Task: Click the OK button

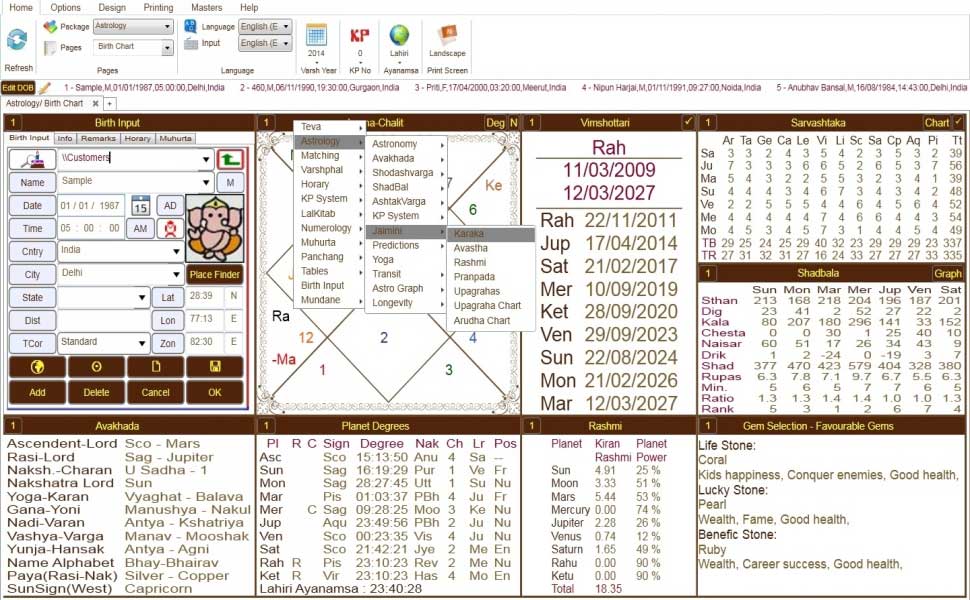Action: coord(215,392)
